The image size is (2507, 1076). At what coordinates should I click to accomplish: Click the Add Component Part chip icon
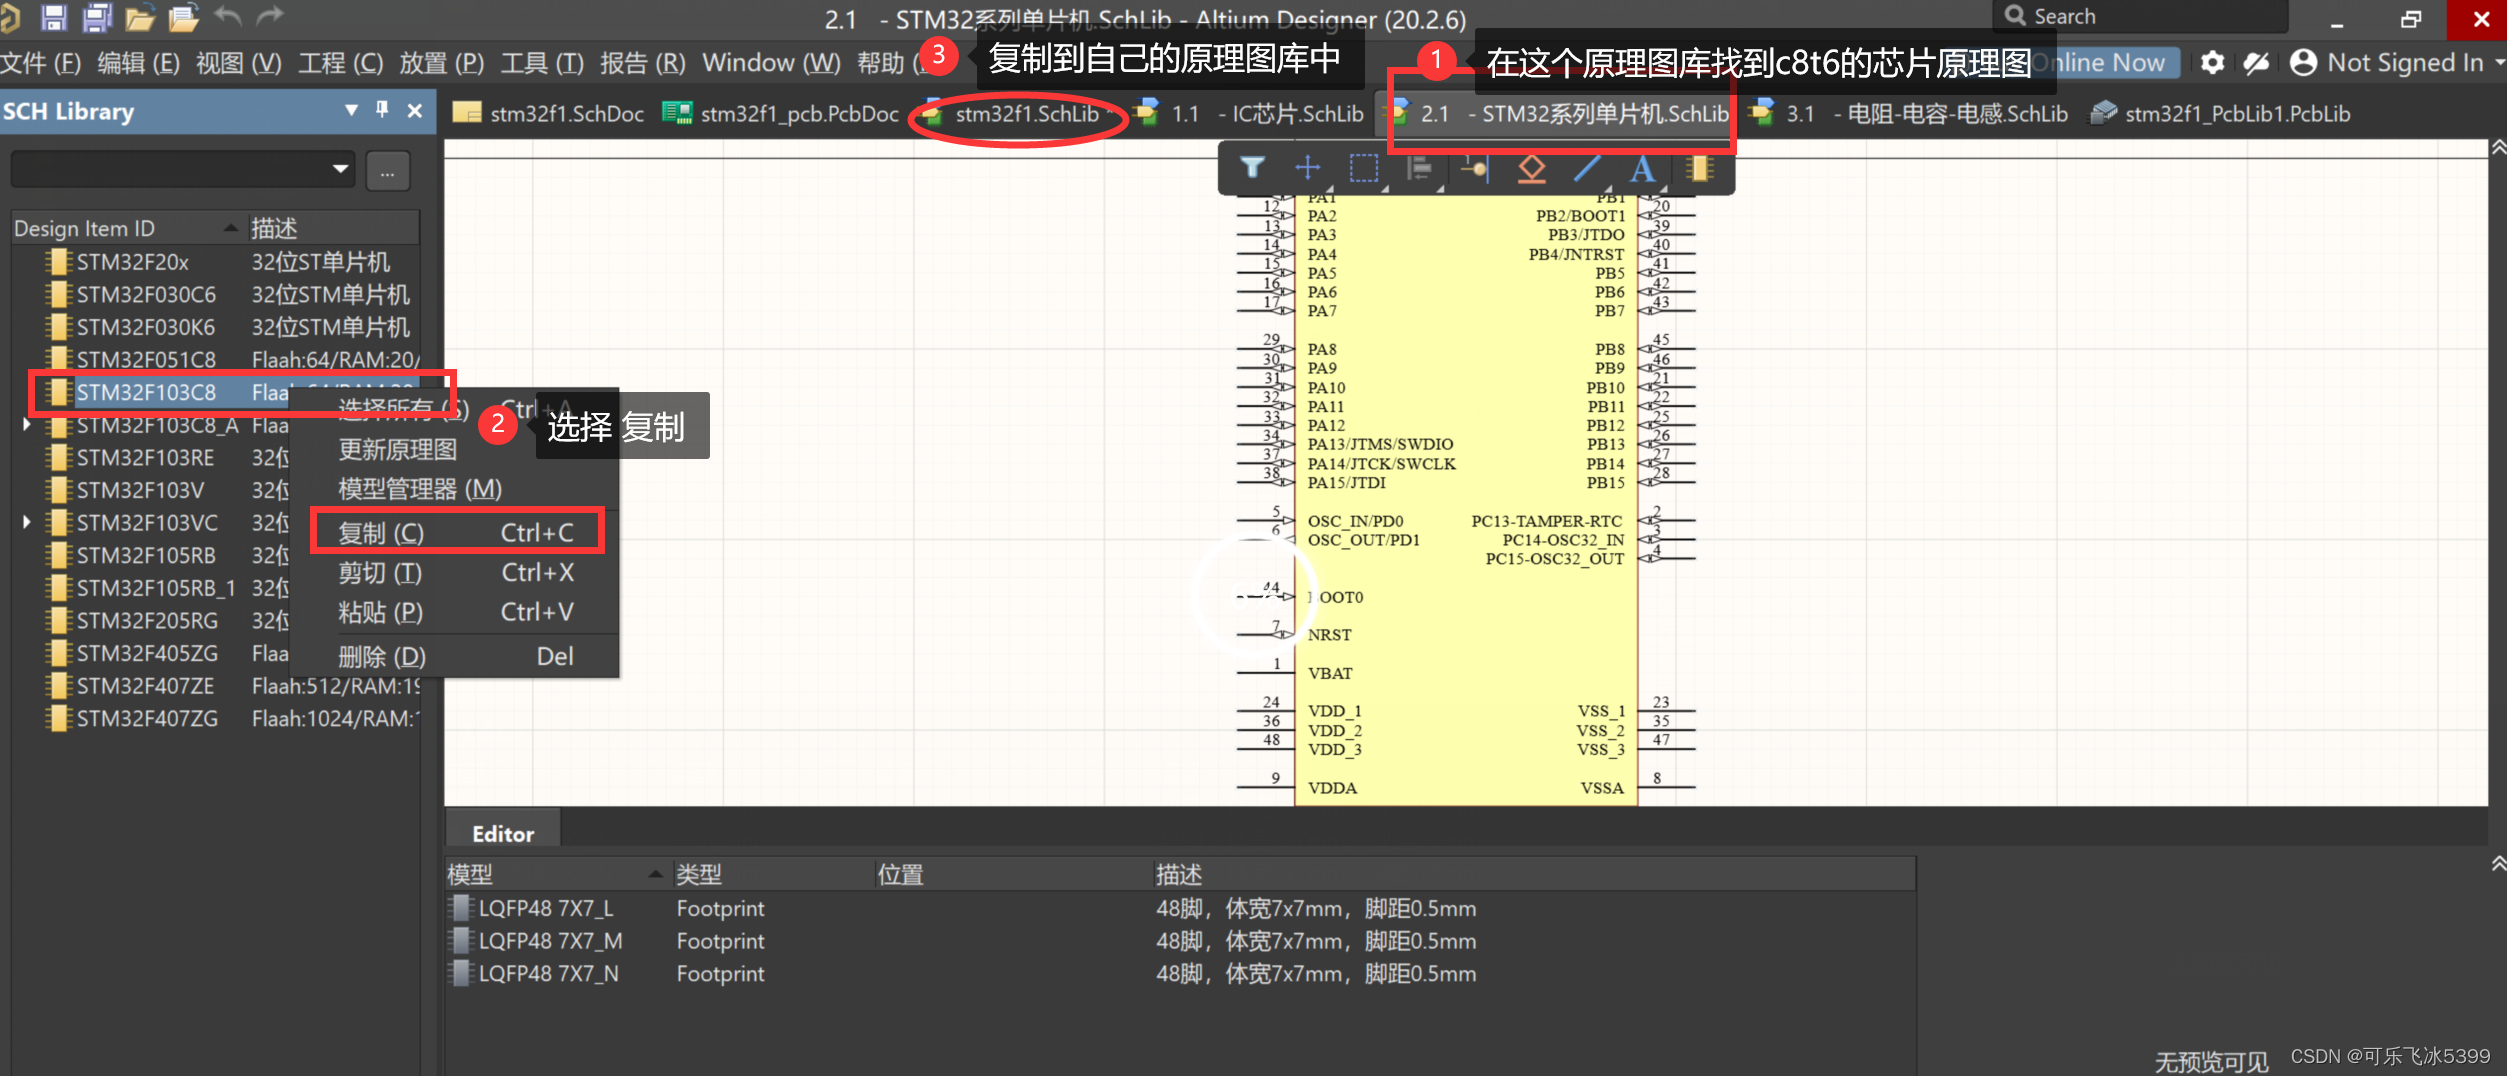[x=1698, y=169]
